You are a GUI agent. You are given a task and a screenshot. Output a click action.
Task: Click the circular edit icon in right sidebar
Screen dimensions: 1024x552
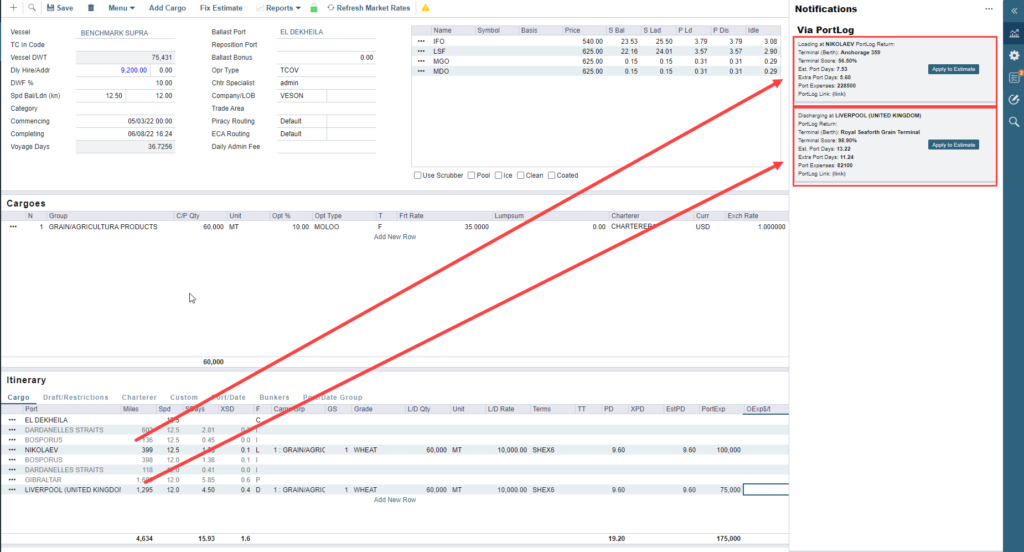coord(1014,99)
